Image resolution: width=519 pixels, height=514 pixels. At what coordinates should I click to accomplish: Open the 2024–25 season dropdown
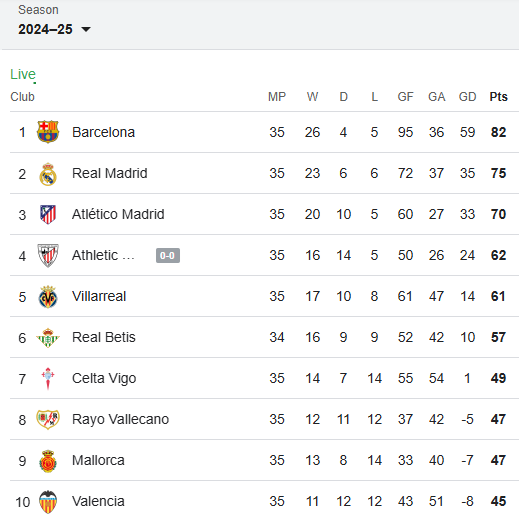click(x=54, y=29)
